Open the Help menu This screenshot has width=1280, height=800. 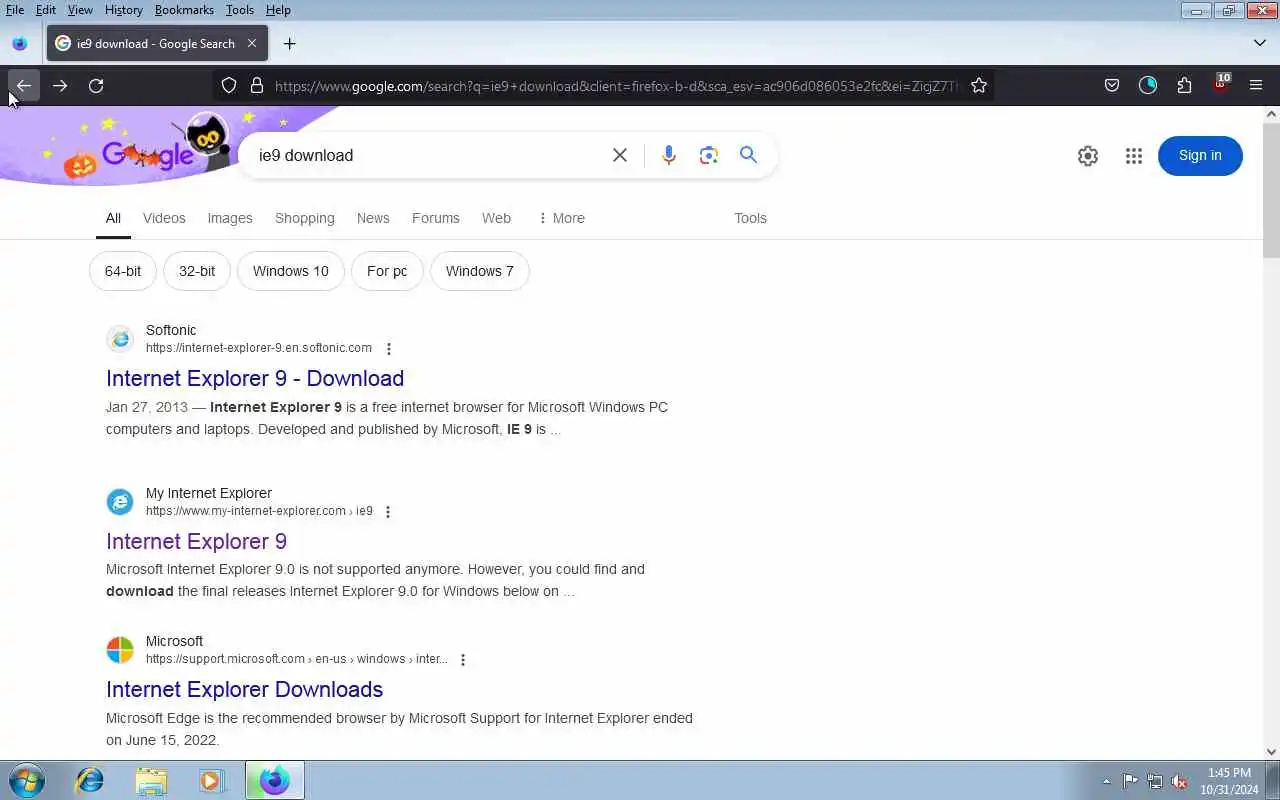pyautogui.click(x=278, y=10)
